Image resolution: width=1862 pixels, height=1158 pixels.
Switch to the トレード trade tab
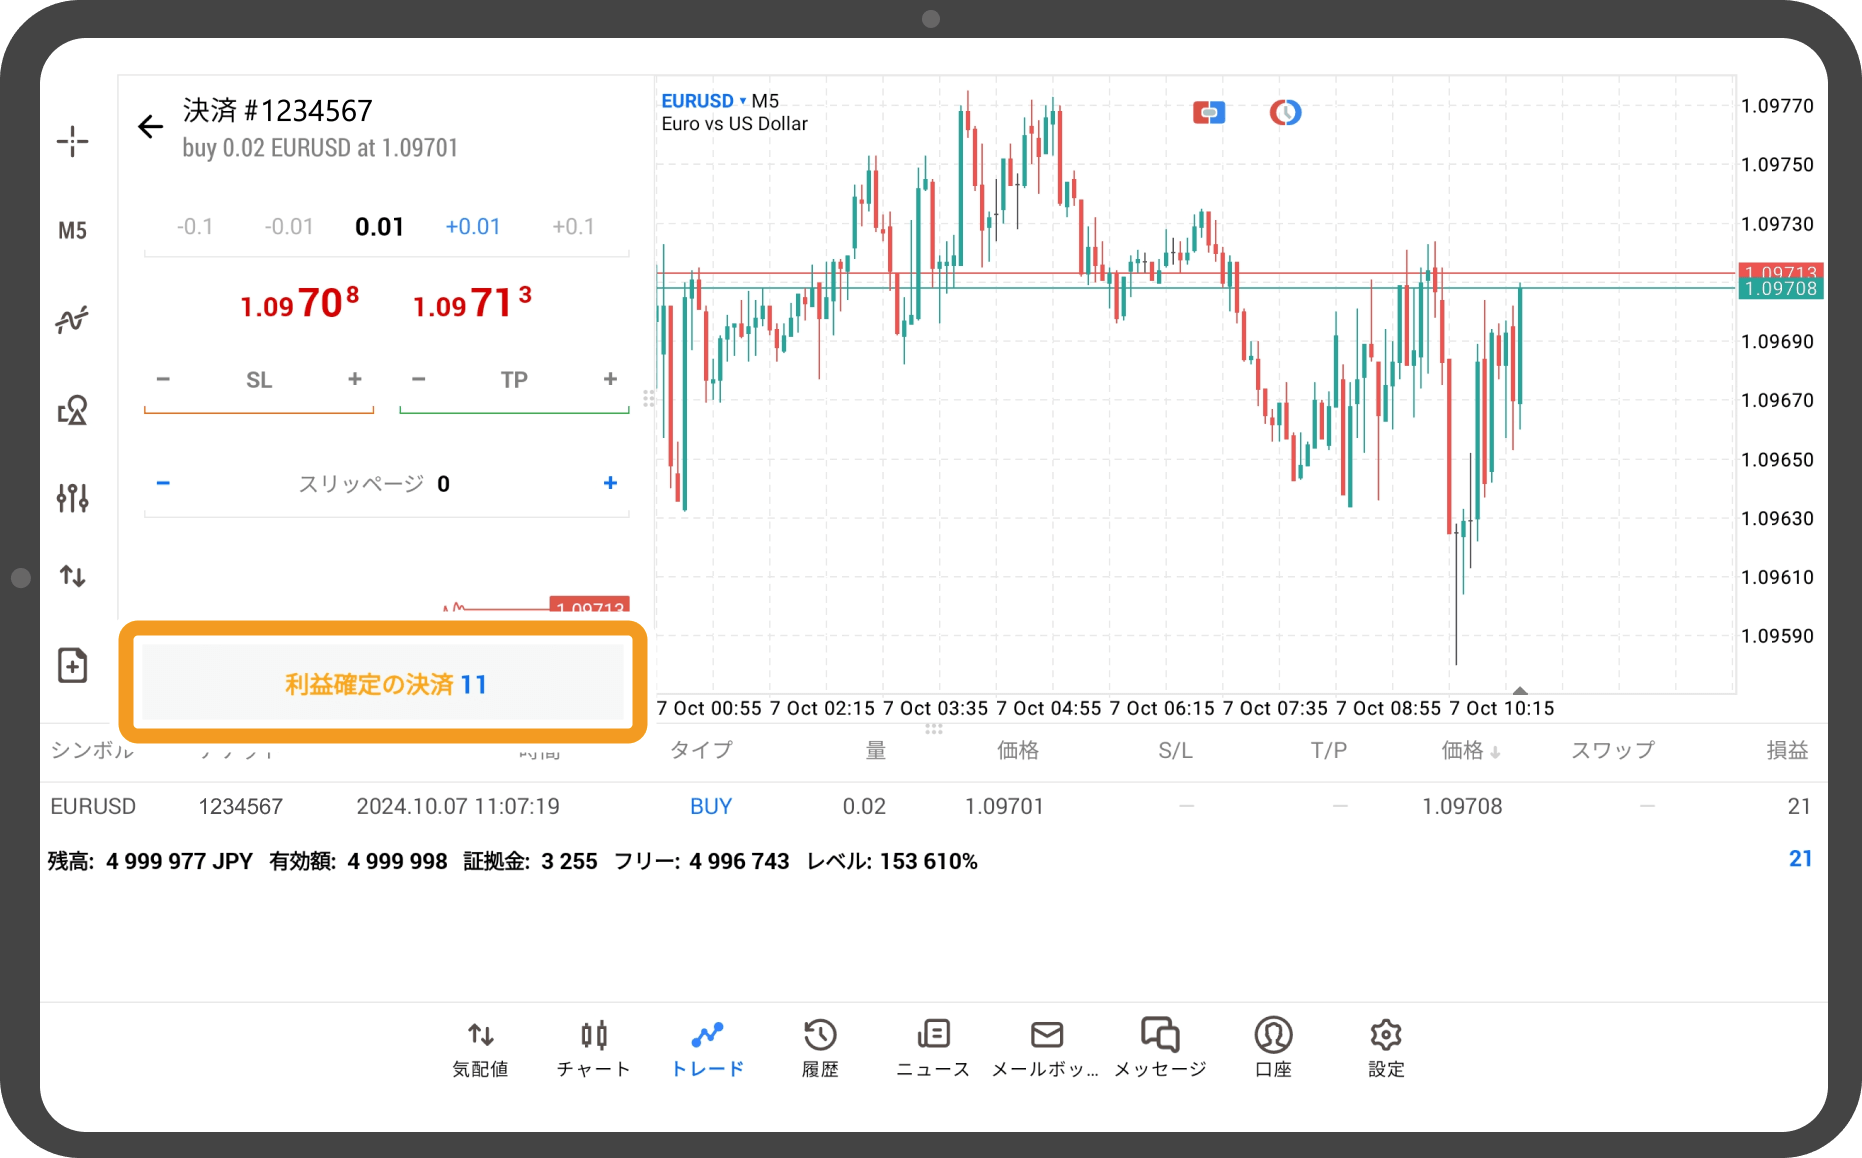point(707,1049)
